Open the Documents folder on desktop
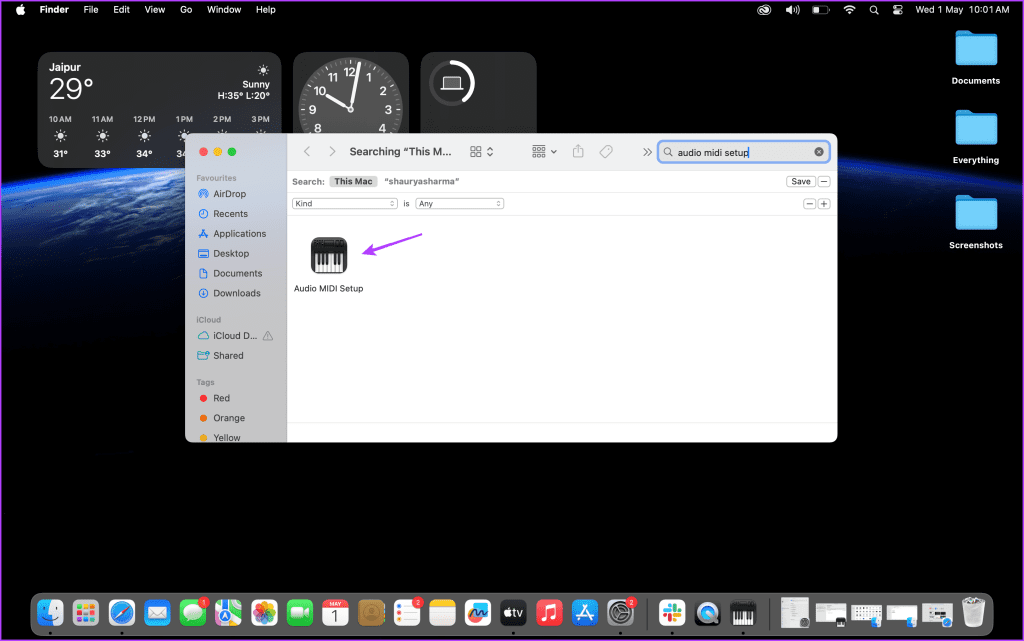 coord(976,57)
